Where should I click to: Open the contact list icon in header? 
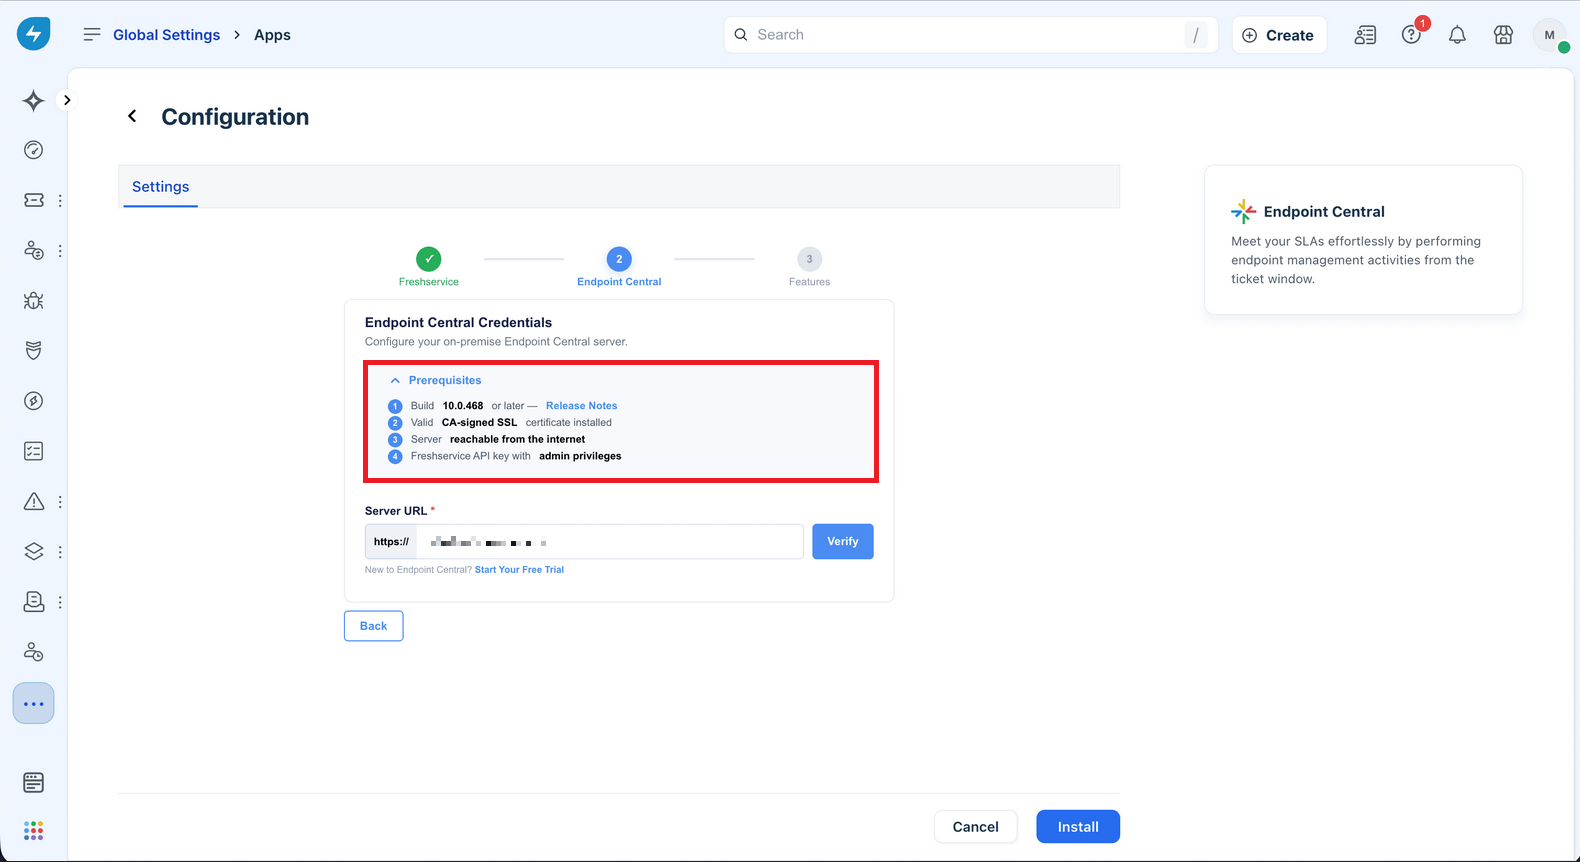pyautogui.click(x=1365, y=35)
